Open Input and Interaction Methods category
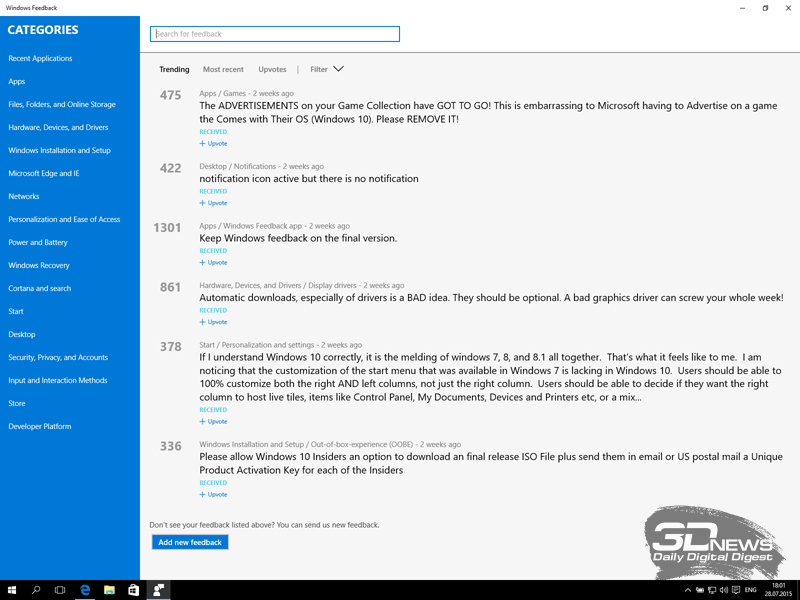The height and width of the screenshot is (600, 800). 58,380
